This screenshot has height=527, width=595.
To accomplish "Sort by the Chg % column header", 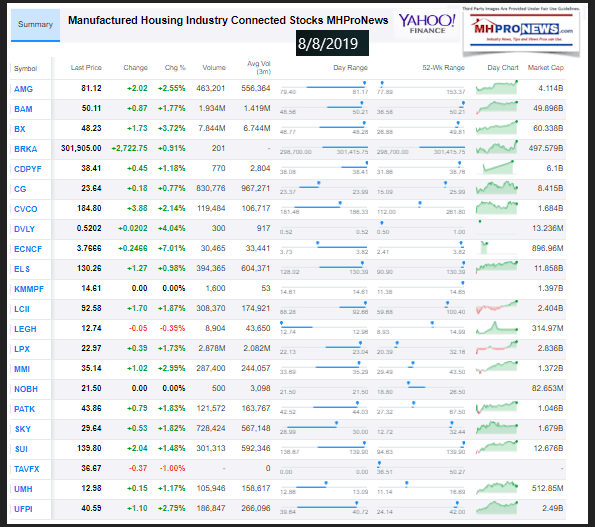I will tap(175, 68).
